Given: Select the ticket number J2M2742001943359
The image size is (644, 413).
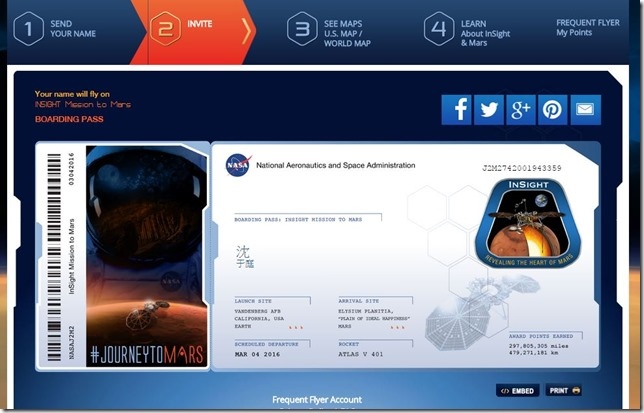Looking at the screenshot, I should click(522, 168).
